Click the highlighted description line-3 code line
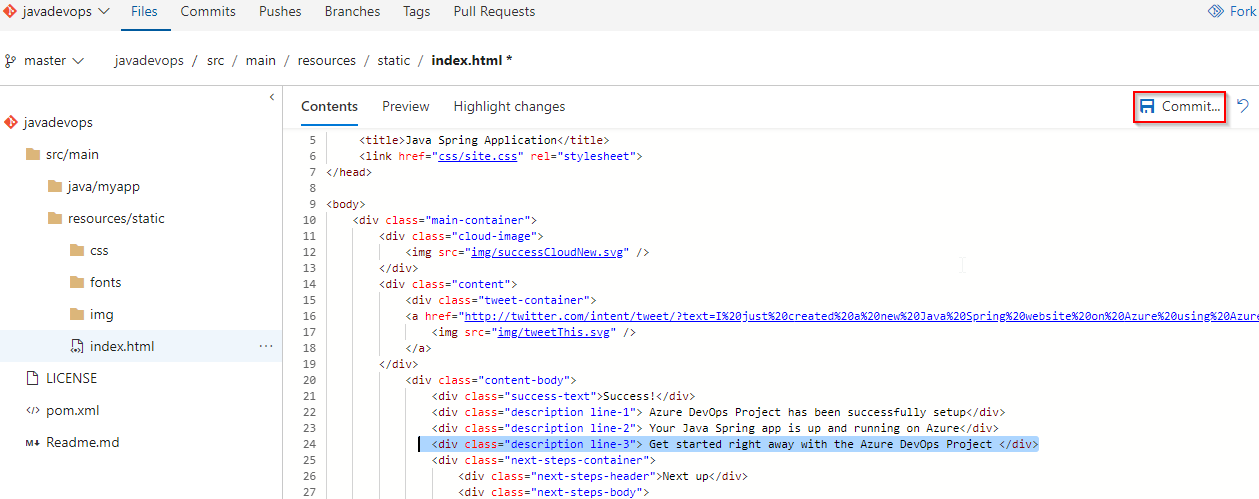The image size is (1259, 499). (x=735, y=444)
